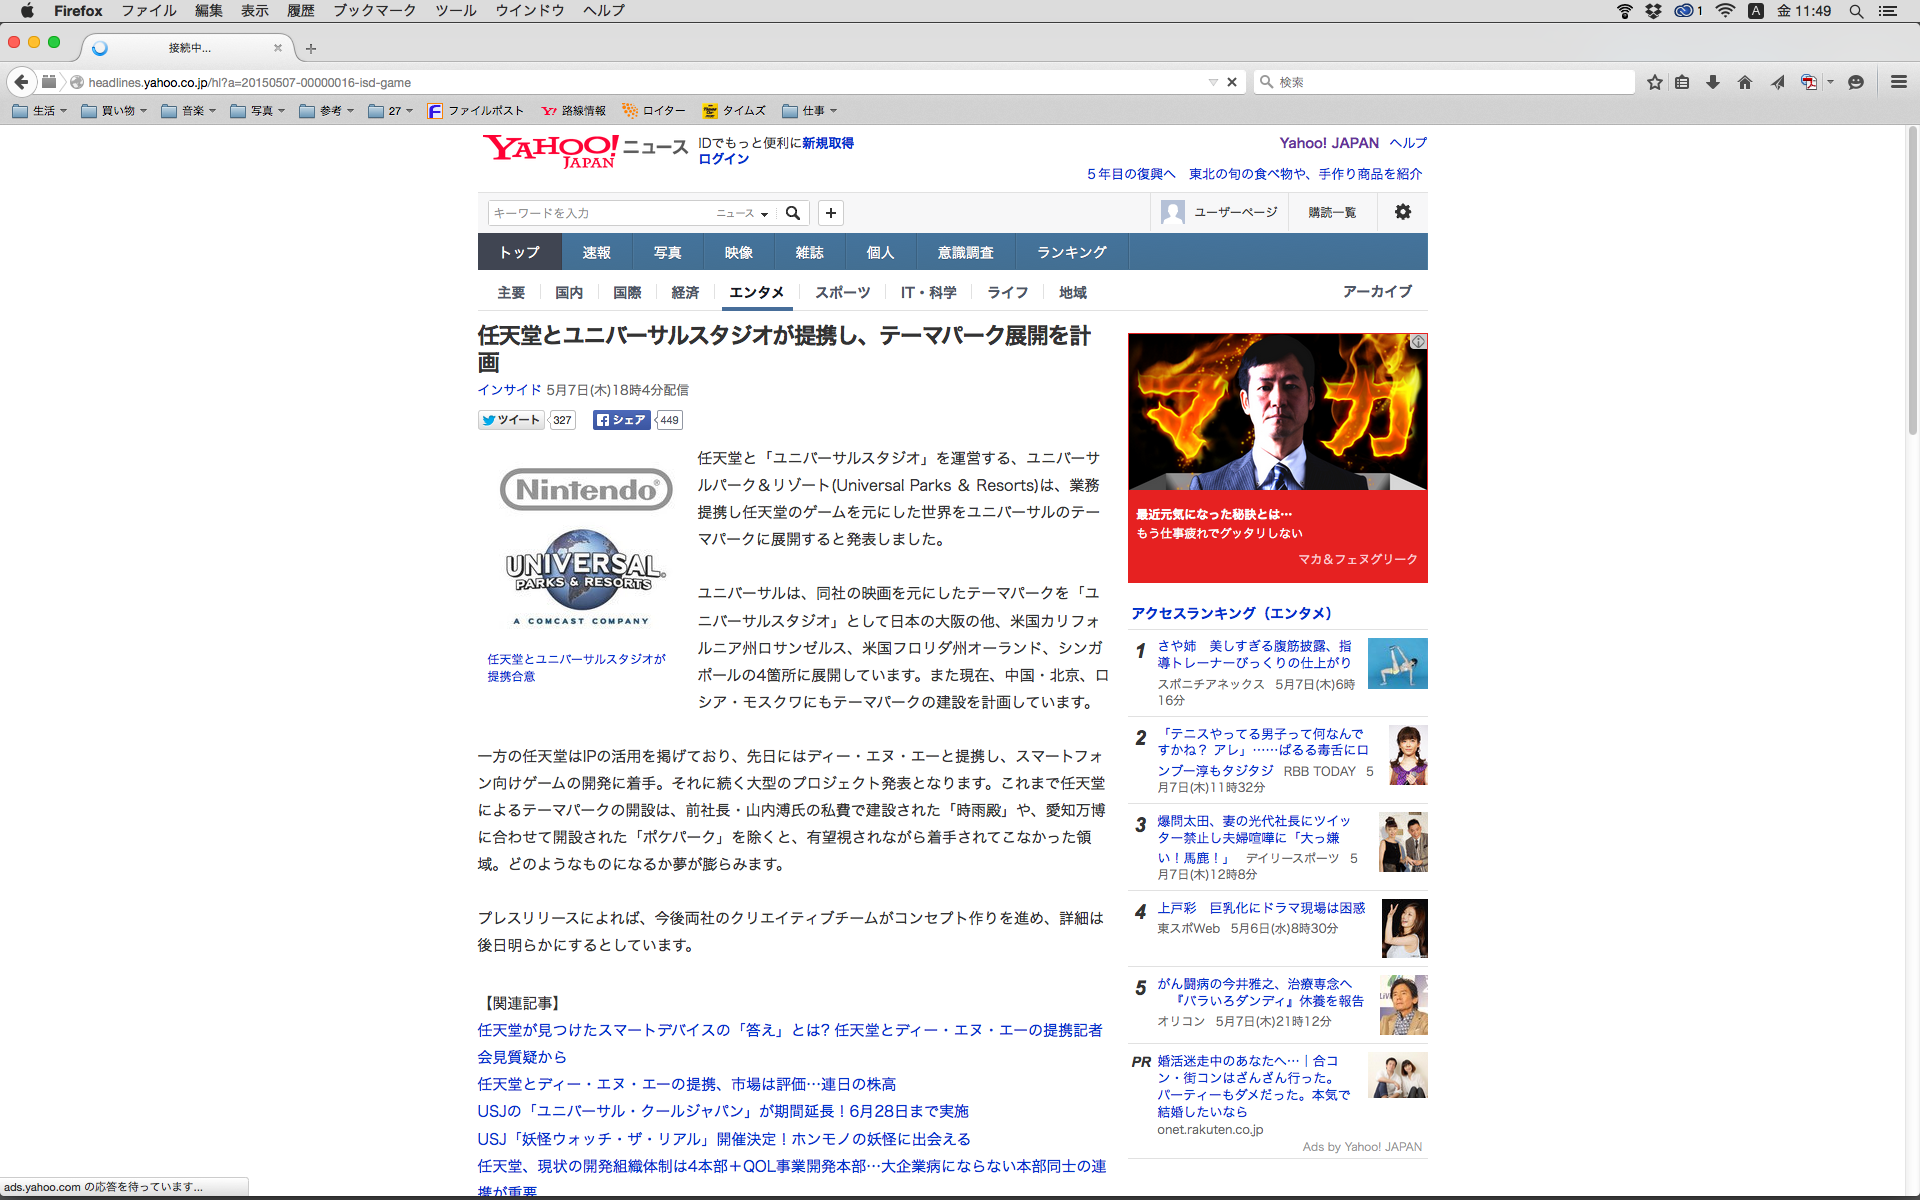
Task: Stop loading the page with the X button
Action: tap(1232, 82)
